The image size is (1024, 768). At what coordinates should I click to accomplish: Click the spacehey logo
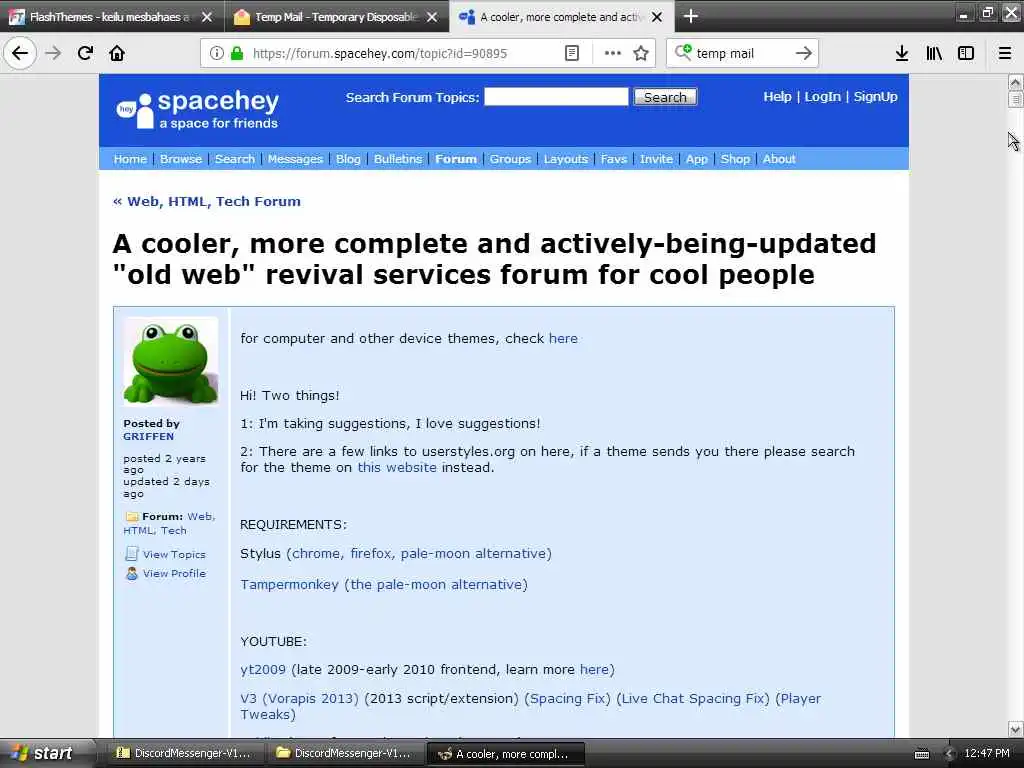click(x=197, y=110)
